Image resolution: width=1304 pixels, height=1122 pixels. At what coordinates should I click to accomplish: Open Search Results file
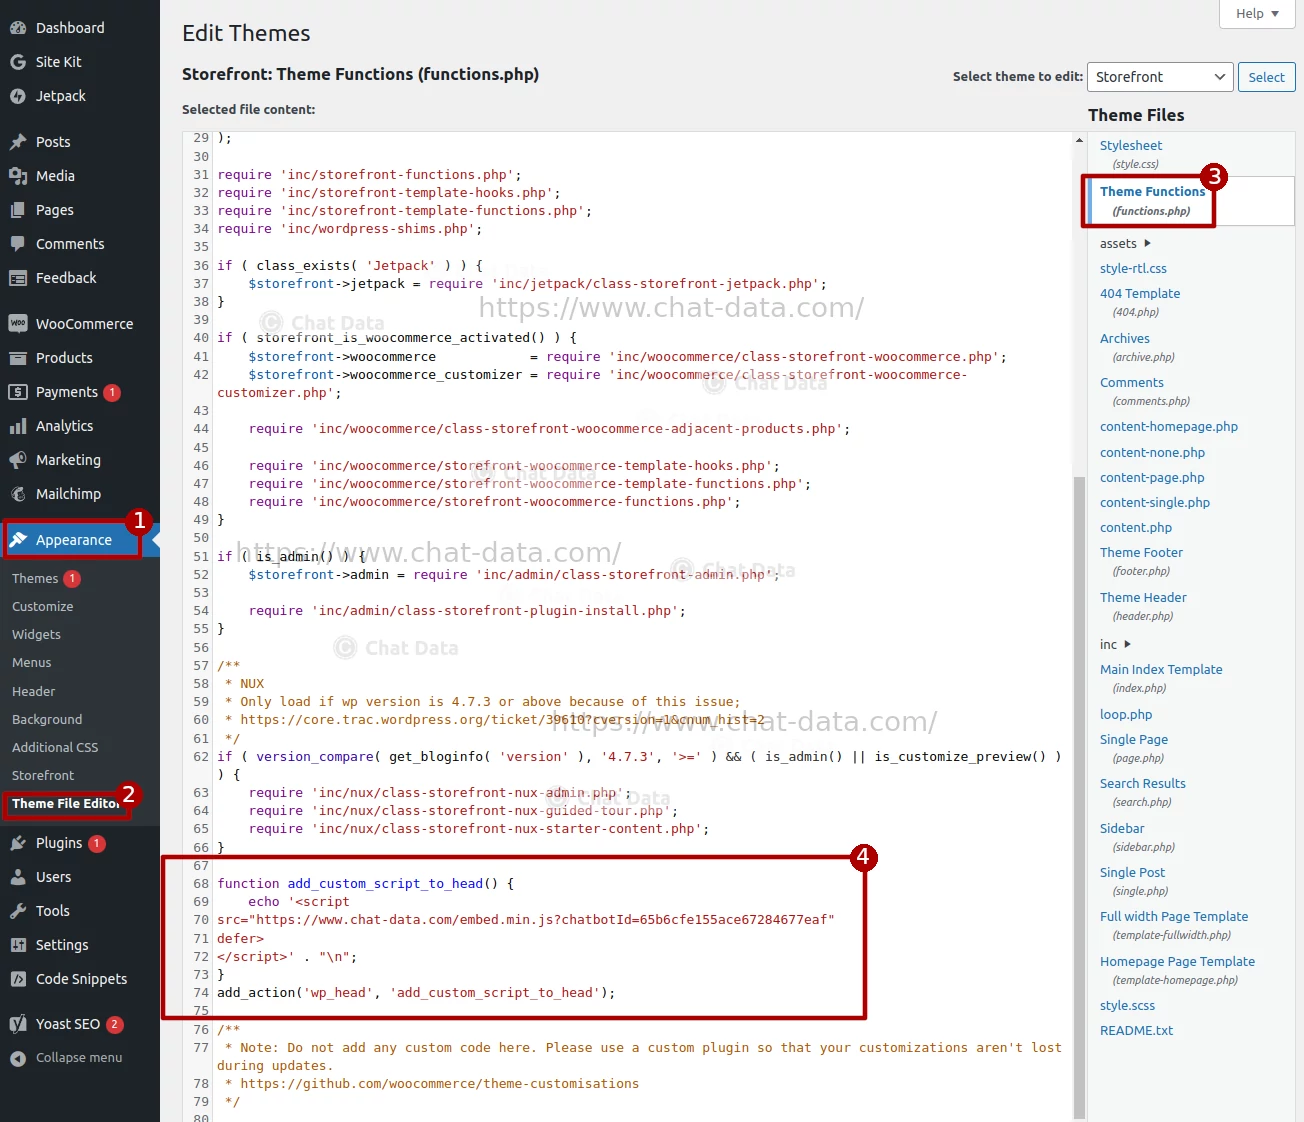click(1143, 792)
